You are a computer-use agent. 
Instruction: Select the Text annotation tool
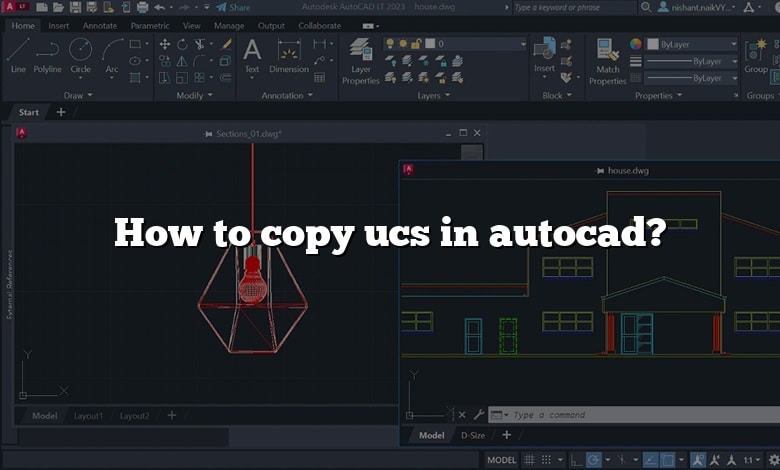click(x=252, y=56)
